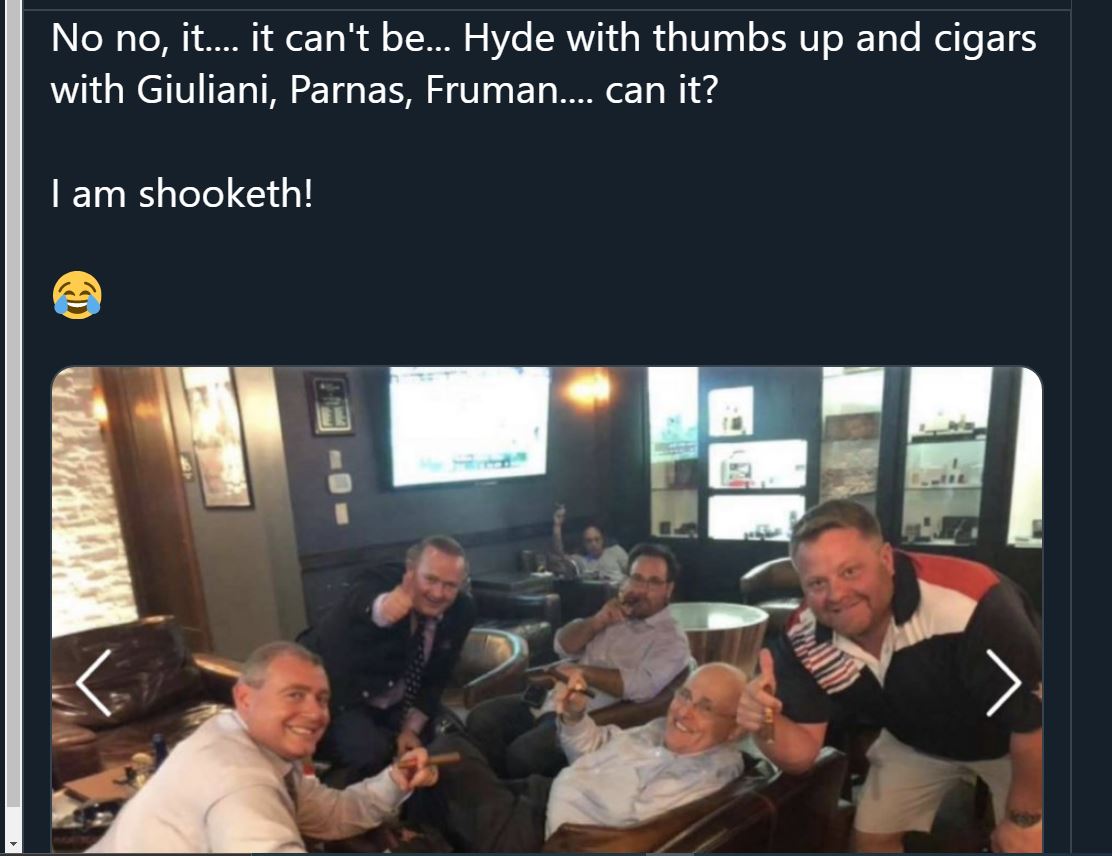Click the text line "with Giuliani, Parnas, Fruman.... can it?"
The height and width of the screenshot is (856, 1112).
click(384, 90)
